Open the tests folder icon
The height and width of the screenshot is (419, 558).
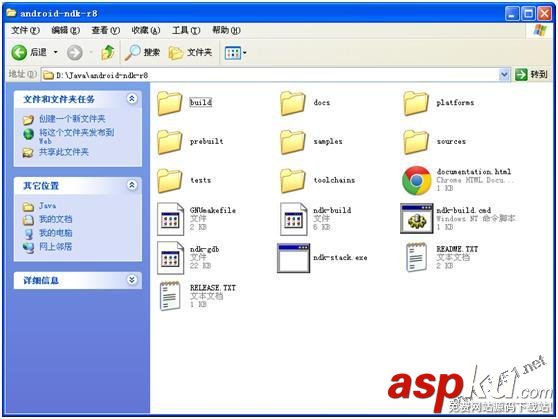pos(169,180)
